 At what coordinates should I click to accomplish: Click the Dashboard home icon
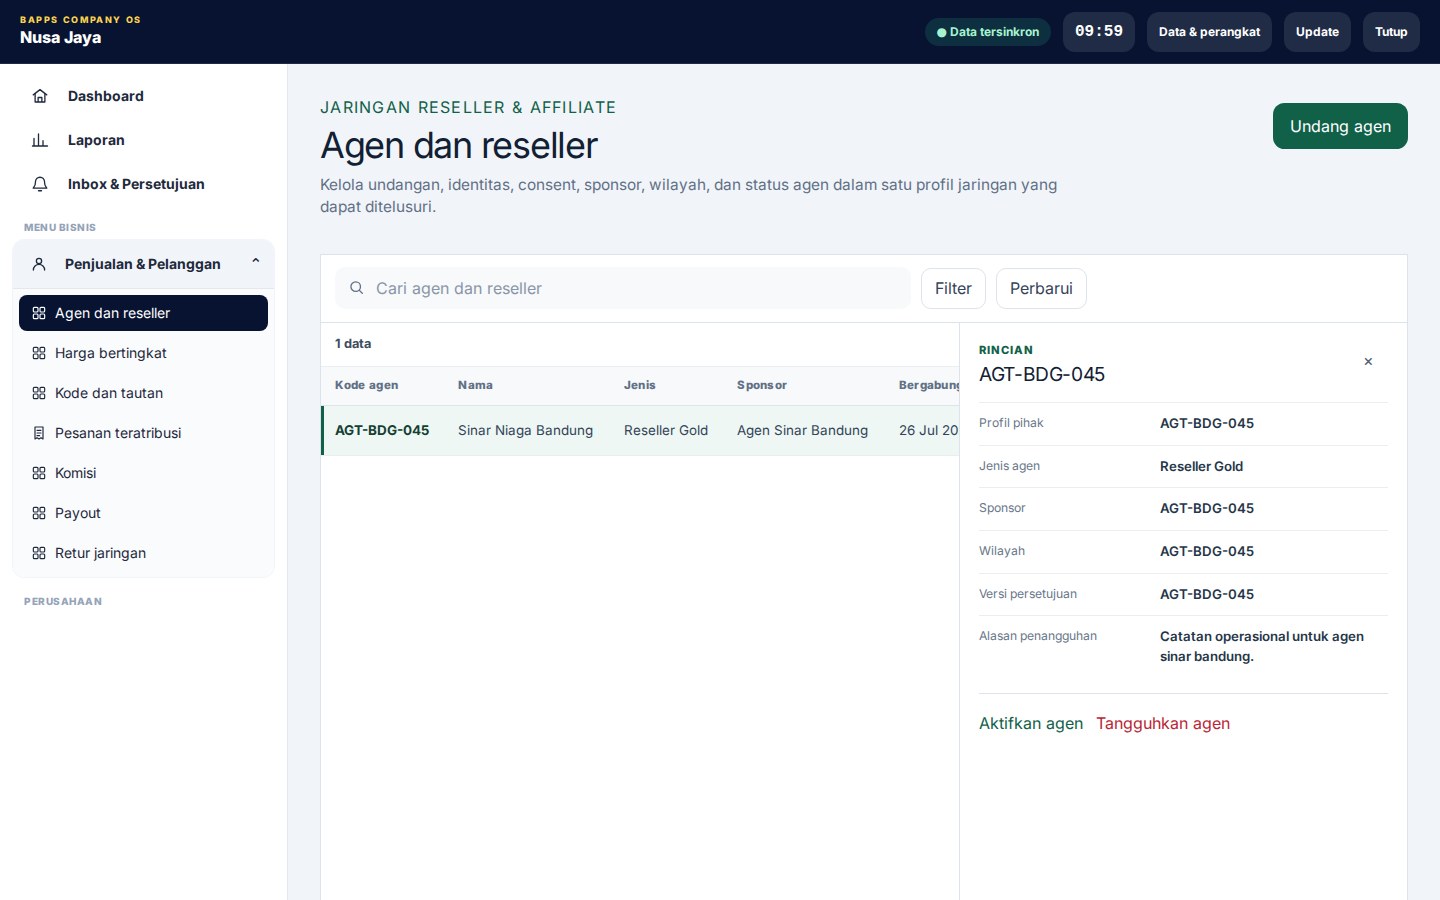click(40, 96)
